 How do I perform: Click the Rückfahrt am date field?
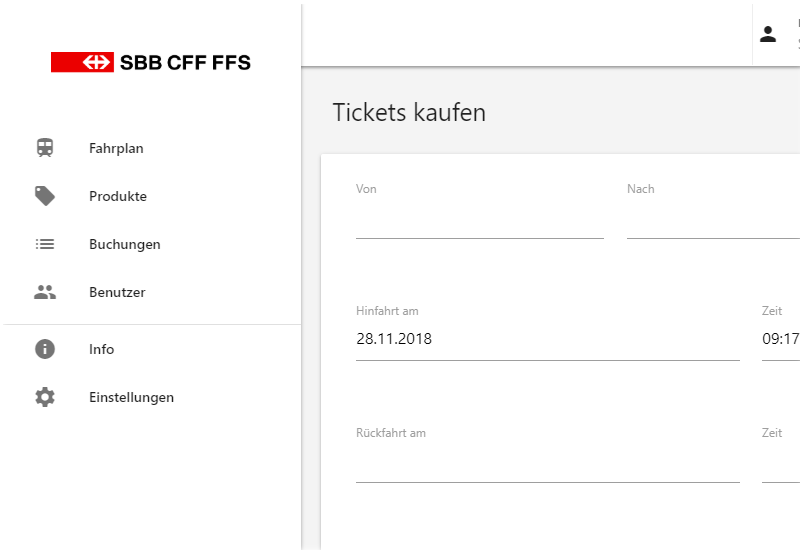click(x=547, y=461)
